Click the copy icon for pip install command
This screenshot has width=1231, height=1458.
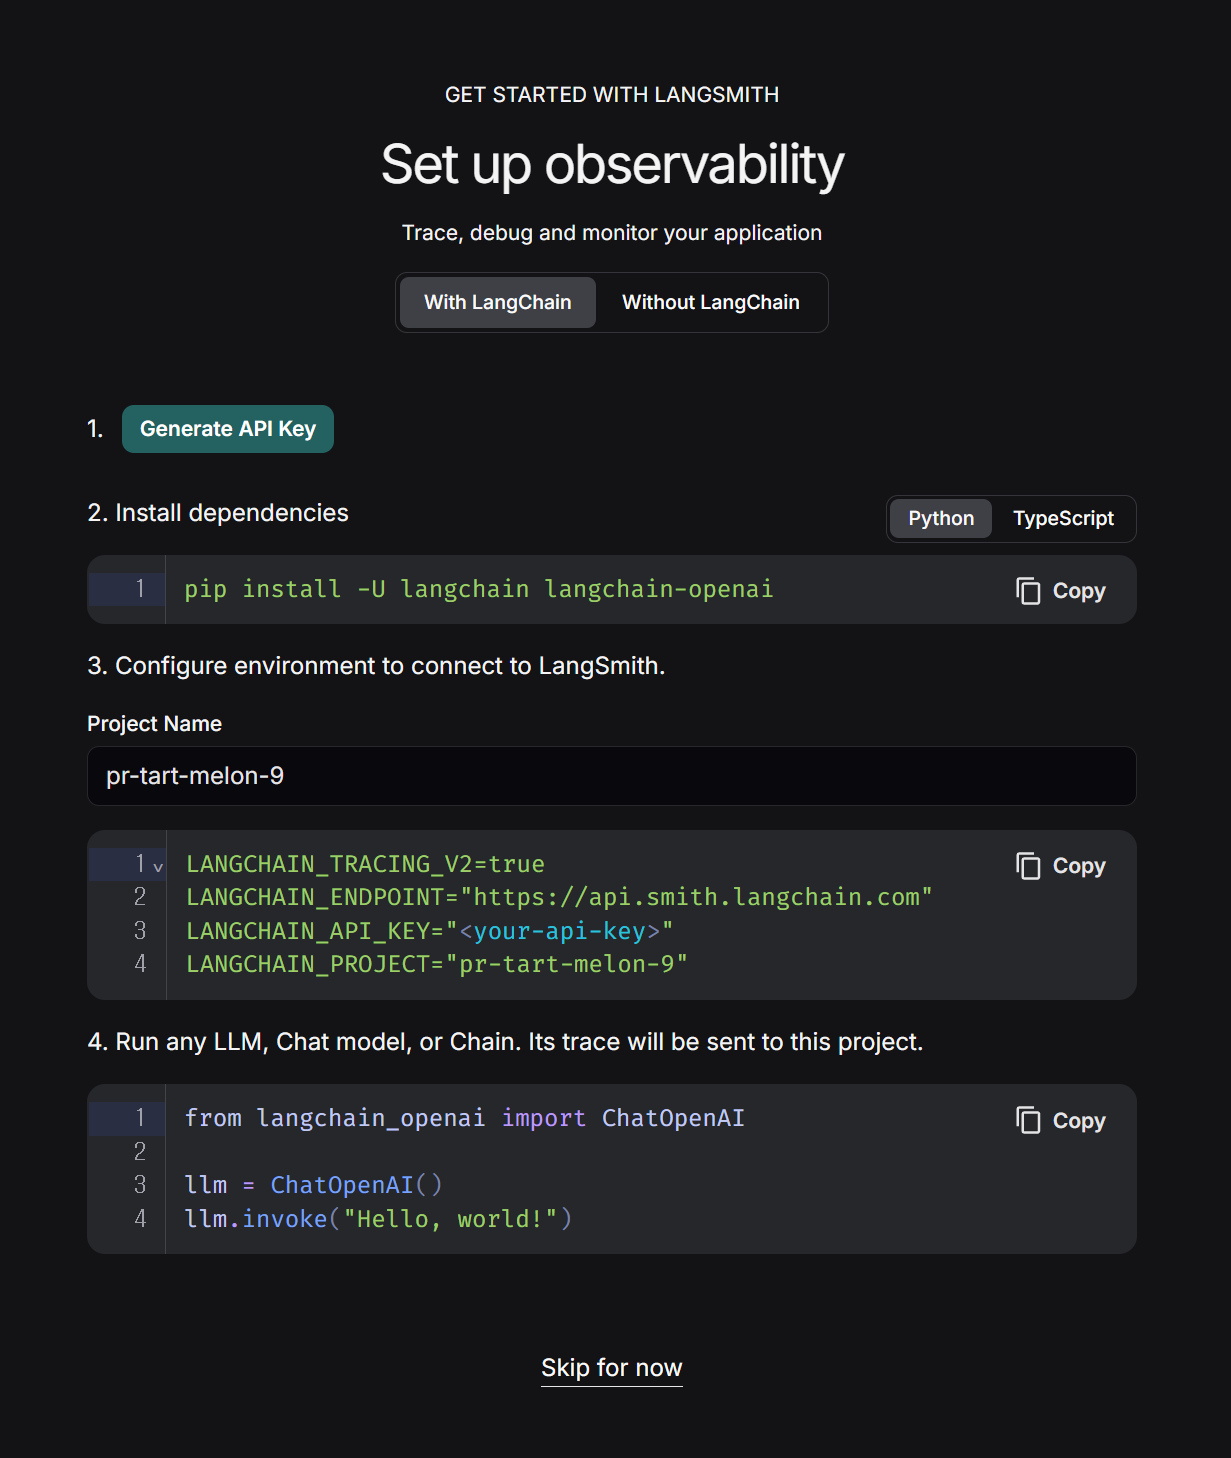pos(1028,591)
